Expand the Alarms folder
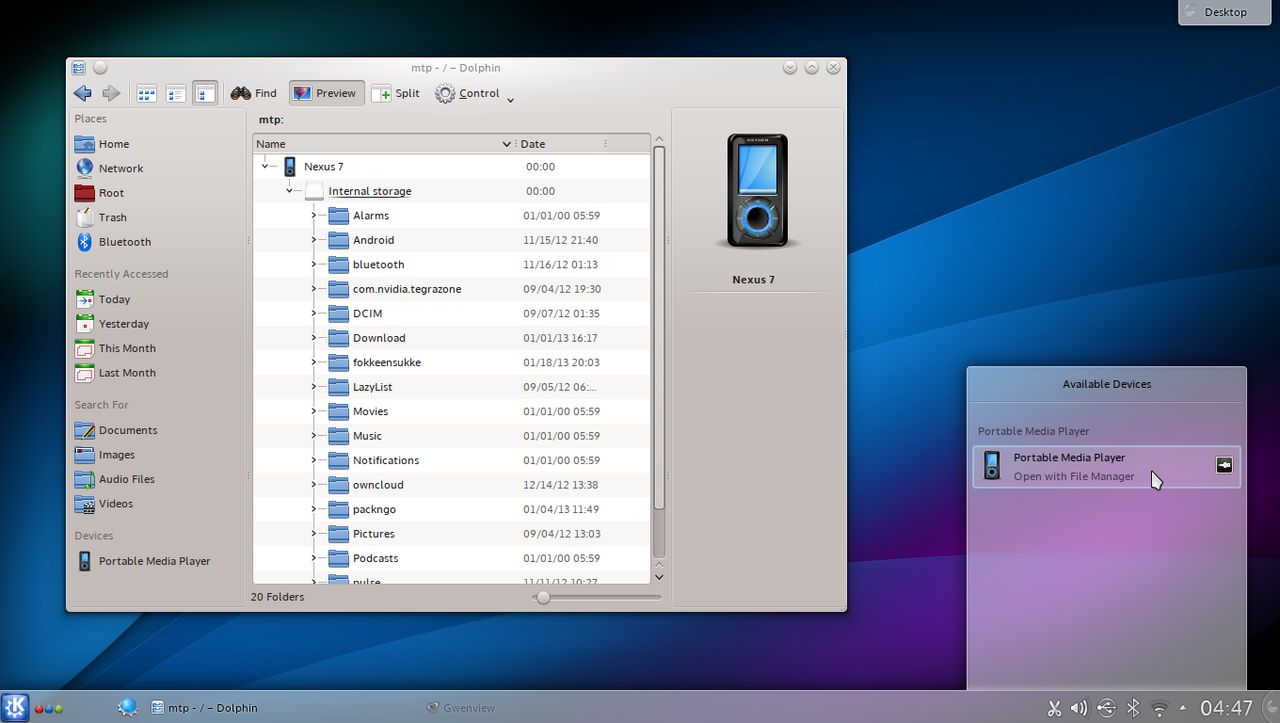This screenshot has height=723, width=1280. tap(313, 216)
